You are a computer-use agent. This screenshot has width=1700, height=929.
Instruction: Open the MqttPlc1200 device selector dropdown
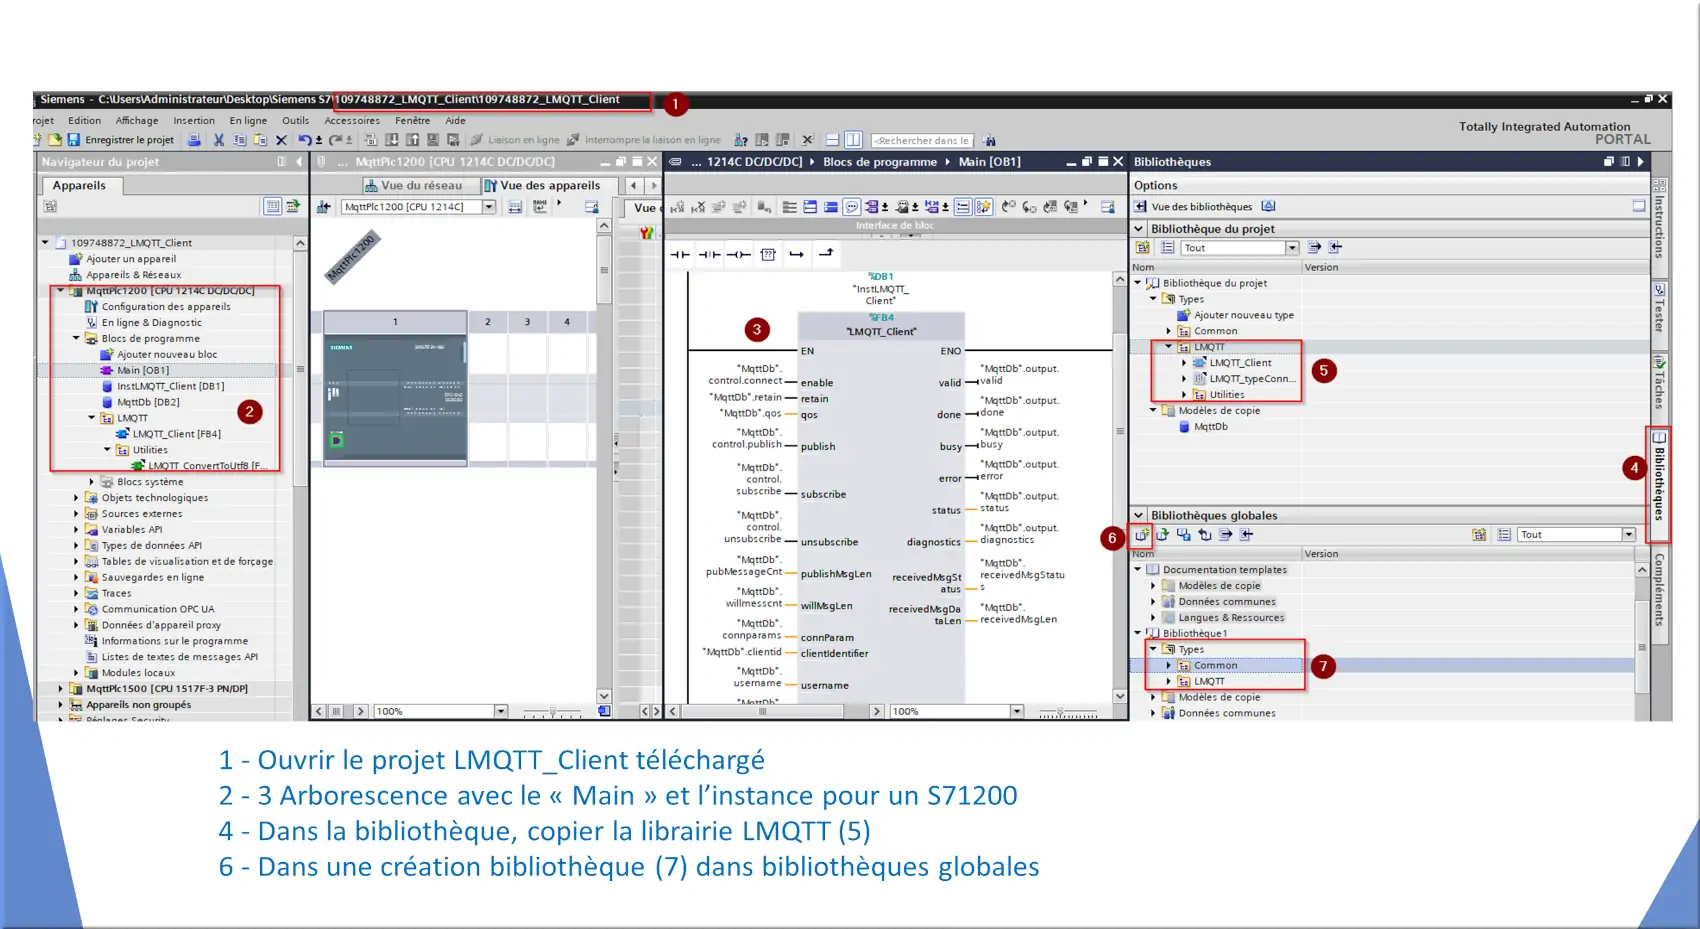[x=489, y=207]
